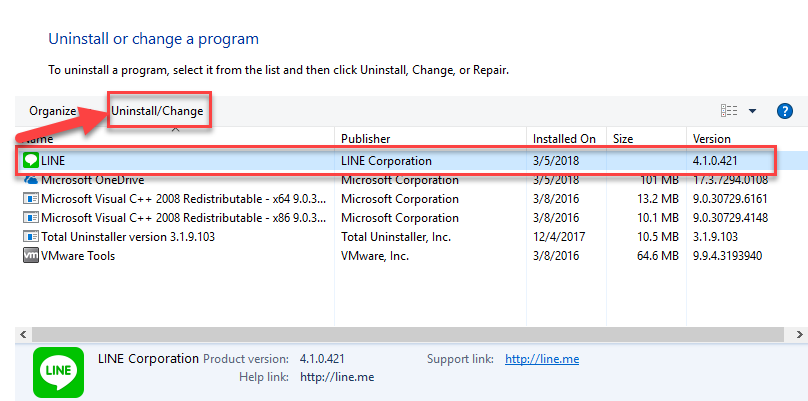Screen dimensions: 808x401
Task: Select the LINE program row
Action: pyautogui.click(x=412, y=161)
